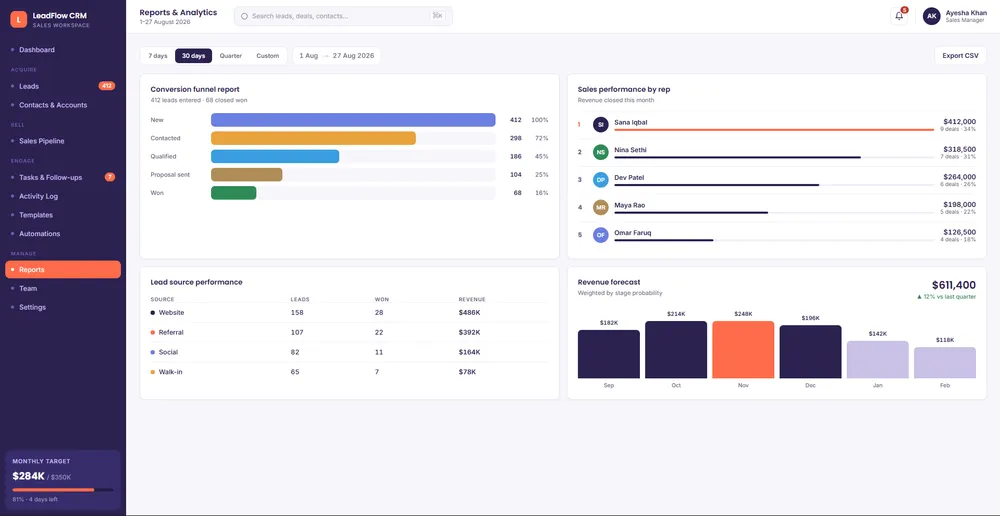The width and height of the screenshot is (1000, 516).
Task: Open Dashboard in the sidebar
Action: pyautogui.click(x=62, y=50)
